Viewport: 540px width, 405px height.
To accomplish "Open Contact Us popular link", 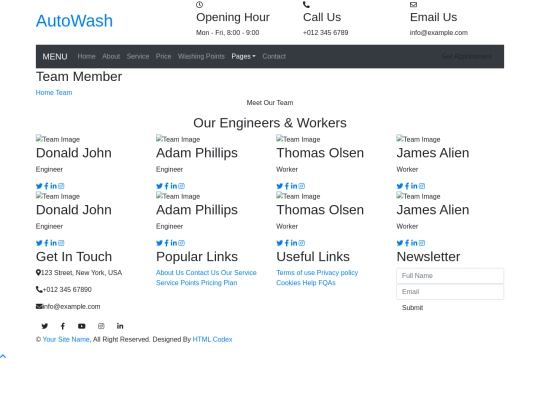I will click(x=202, y=273).
